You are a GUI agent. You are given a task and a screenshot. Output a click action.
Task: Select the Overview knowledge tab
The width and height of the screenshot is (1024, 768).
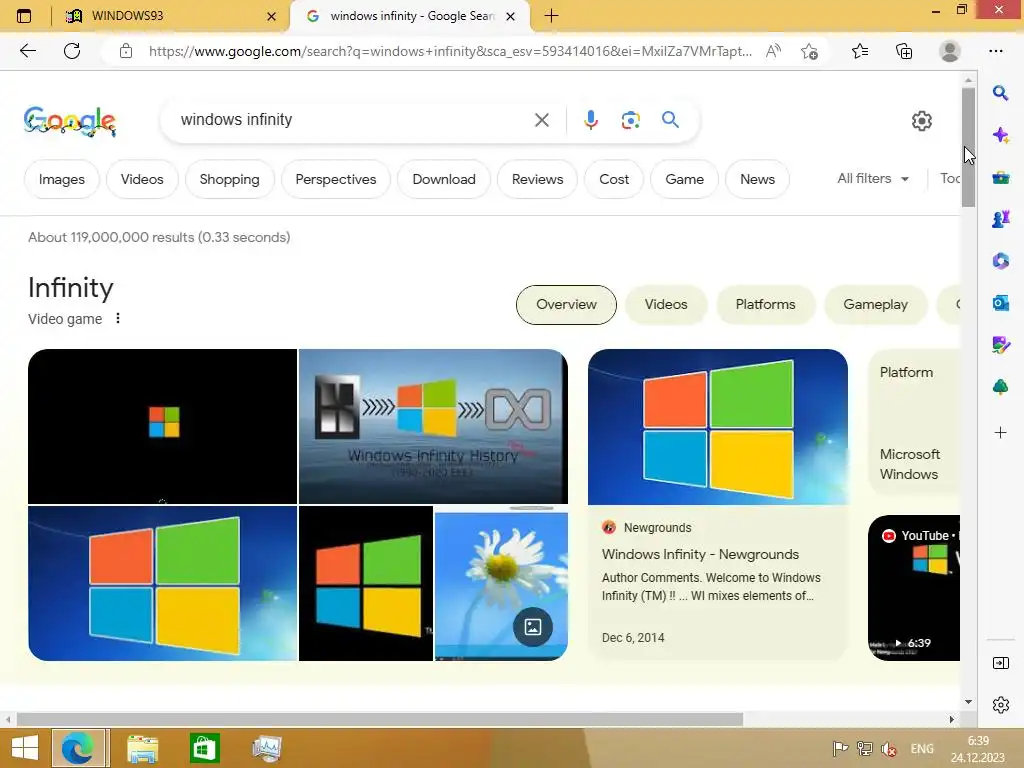(x=566, y=304)
